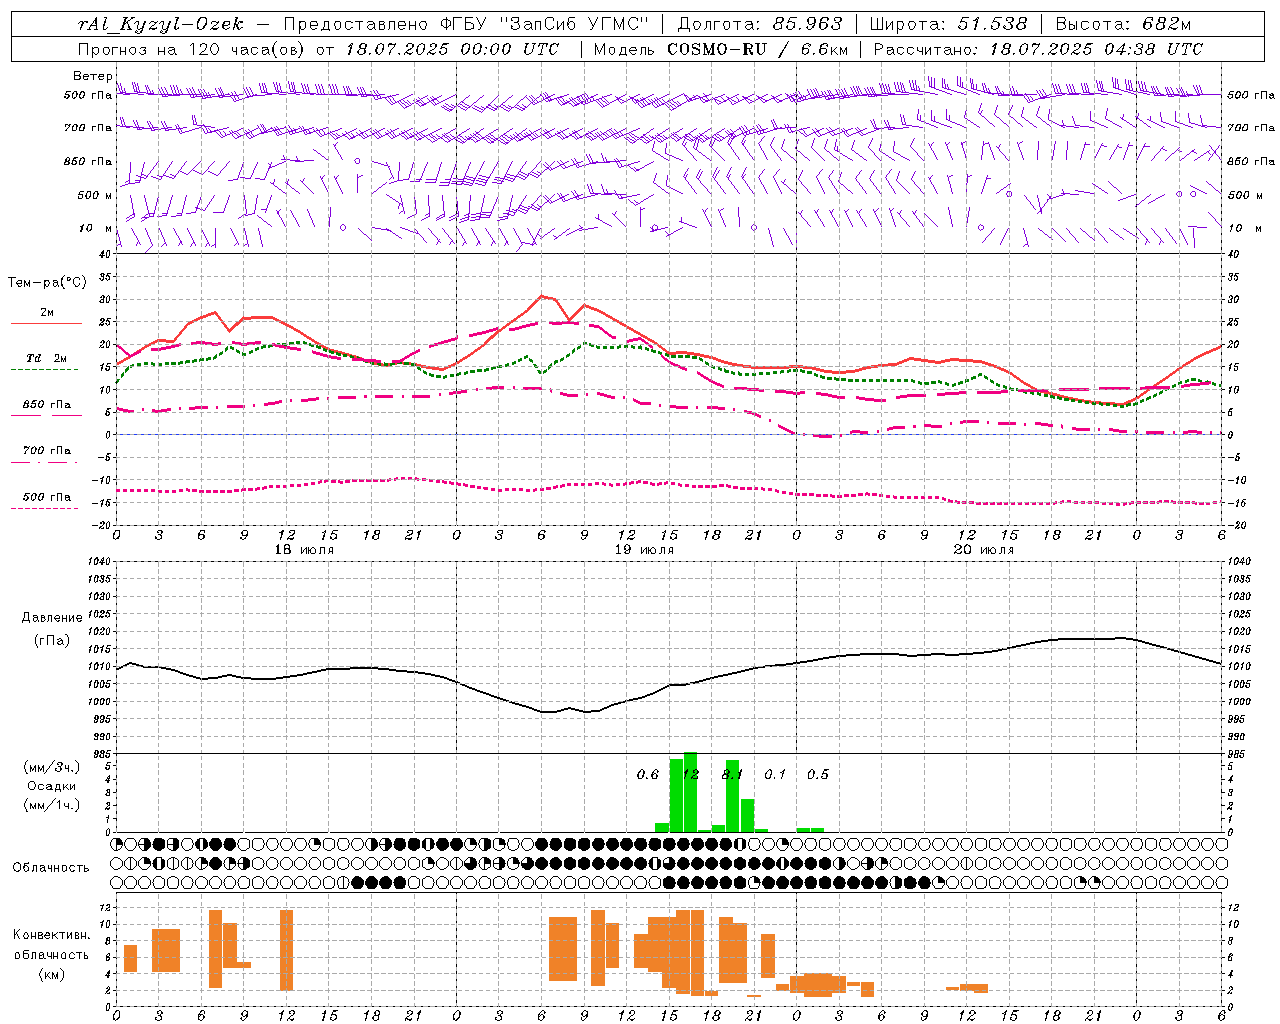Click the Давление pressure panel label
Image resolution: width=1280 pixels, height=1024 pixels.
(x=51, y=618)
